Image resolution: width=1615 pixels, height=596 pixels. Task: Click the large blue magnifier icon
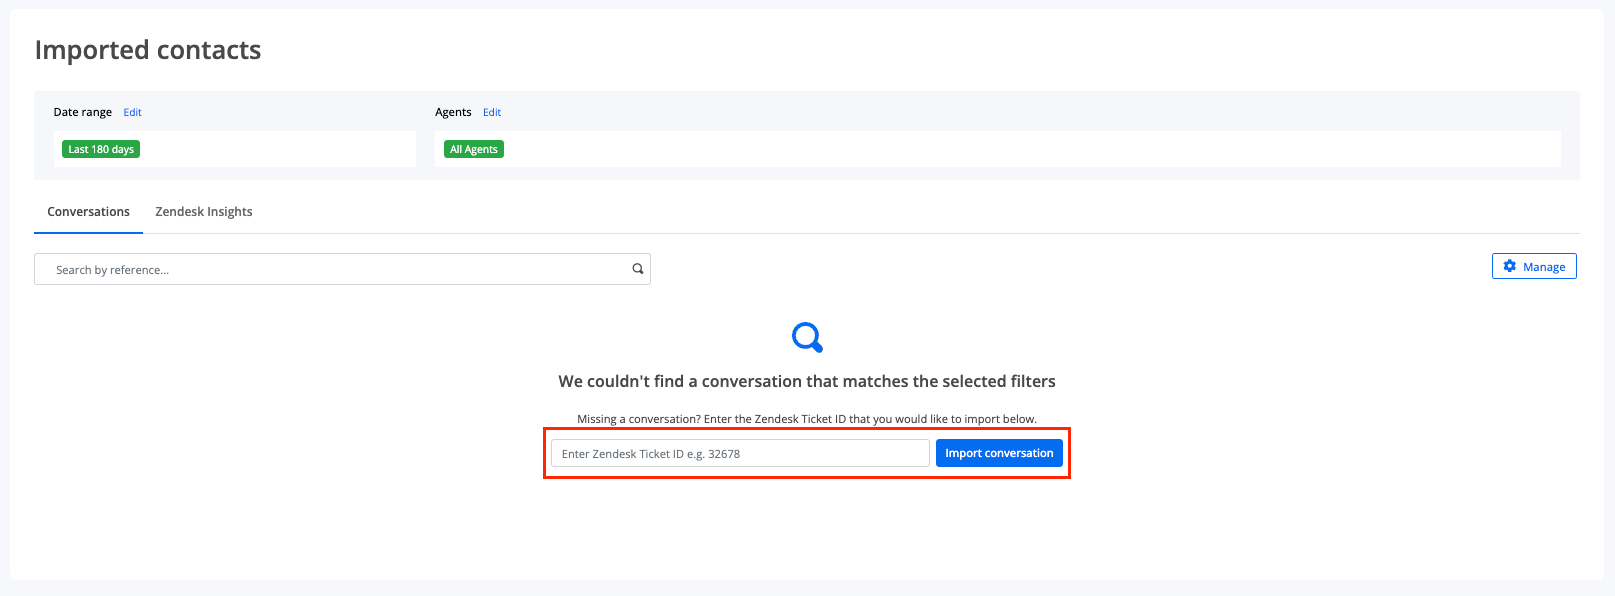coord(807,337)
